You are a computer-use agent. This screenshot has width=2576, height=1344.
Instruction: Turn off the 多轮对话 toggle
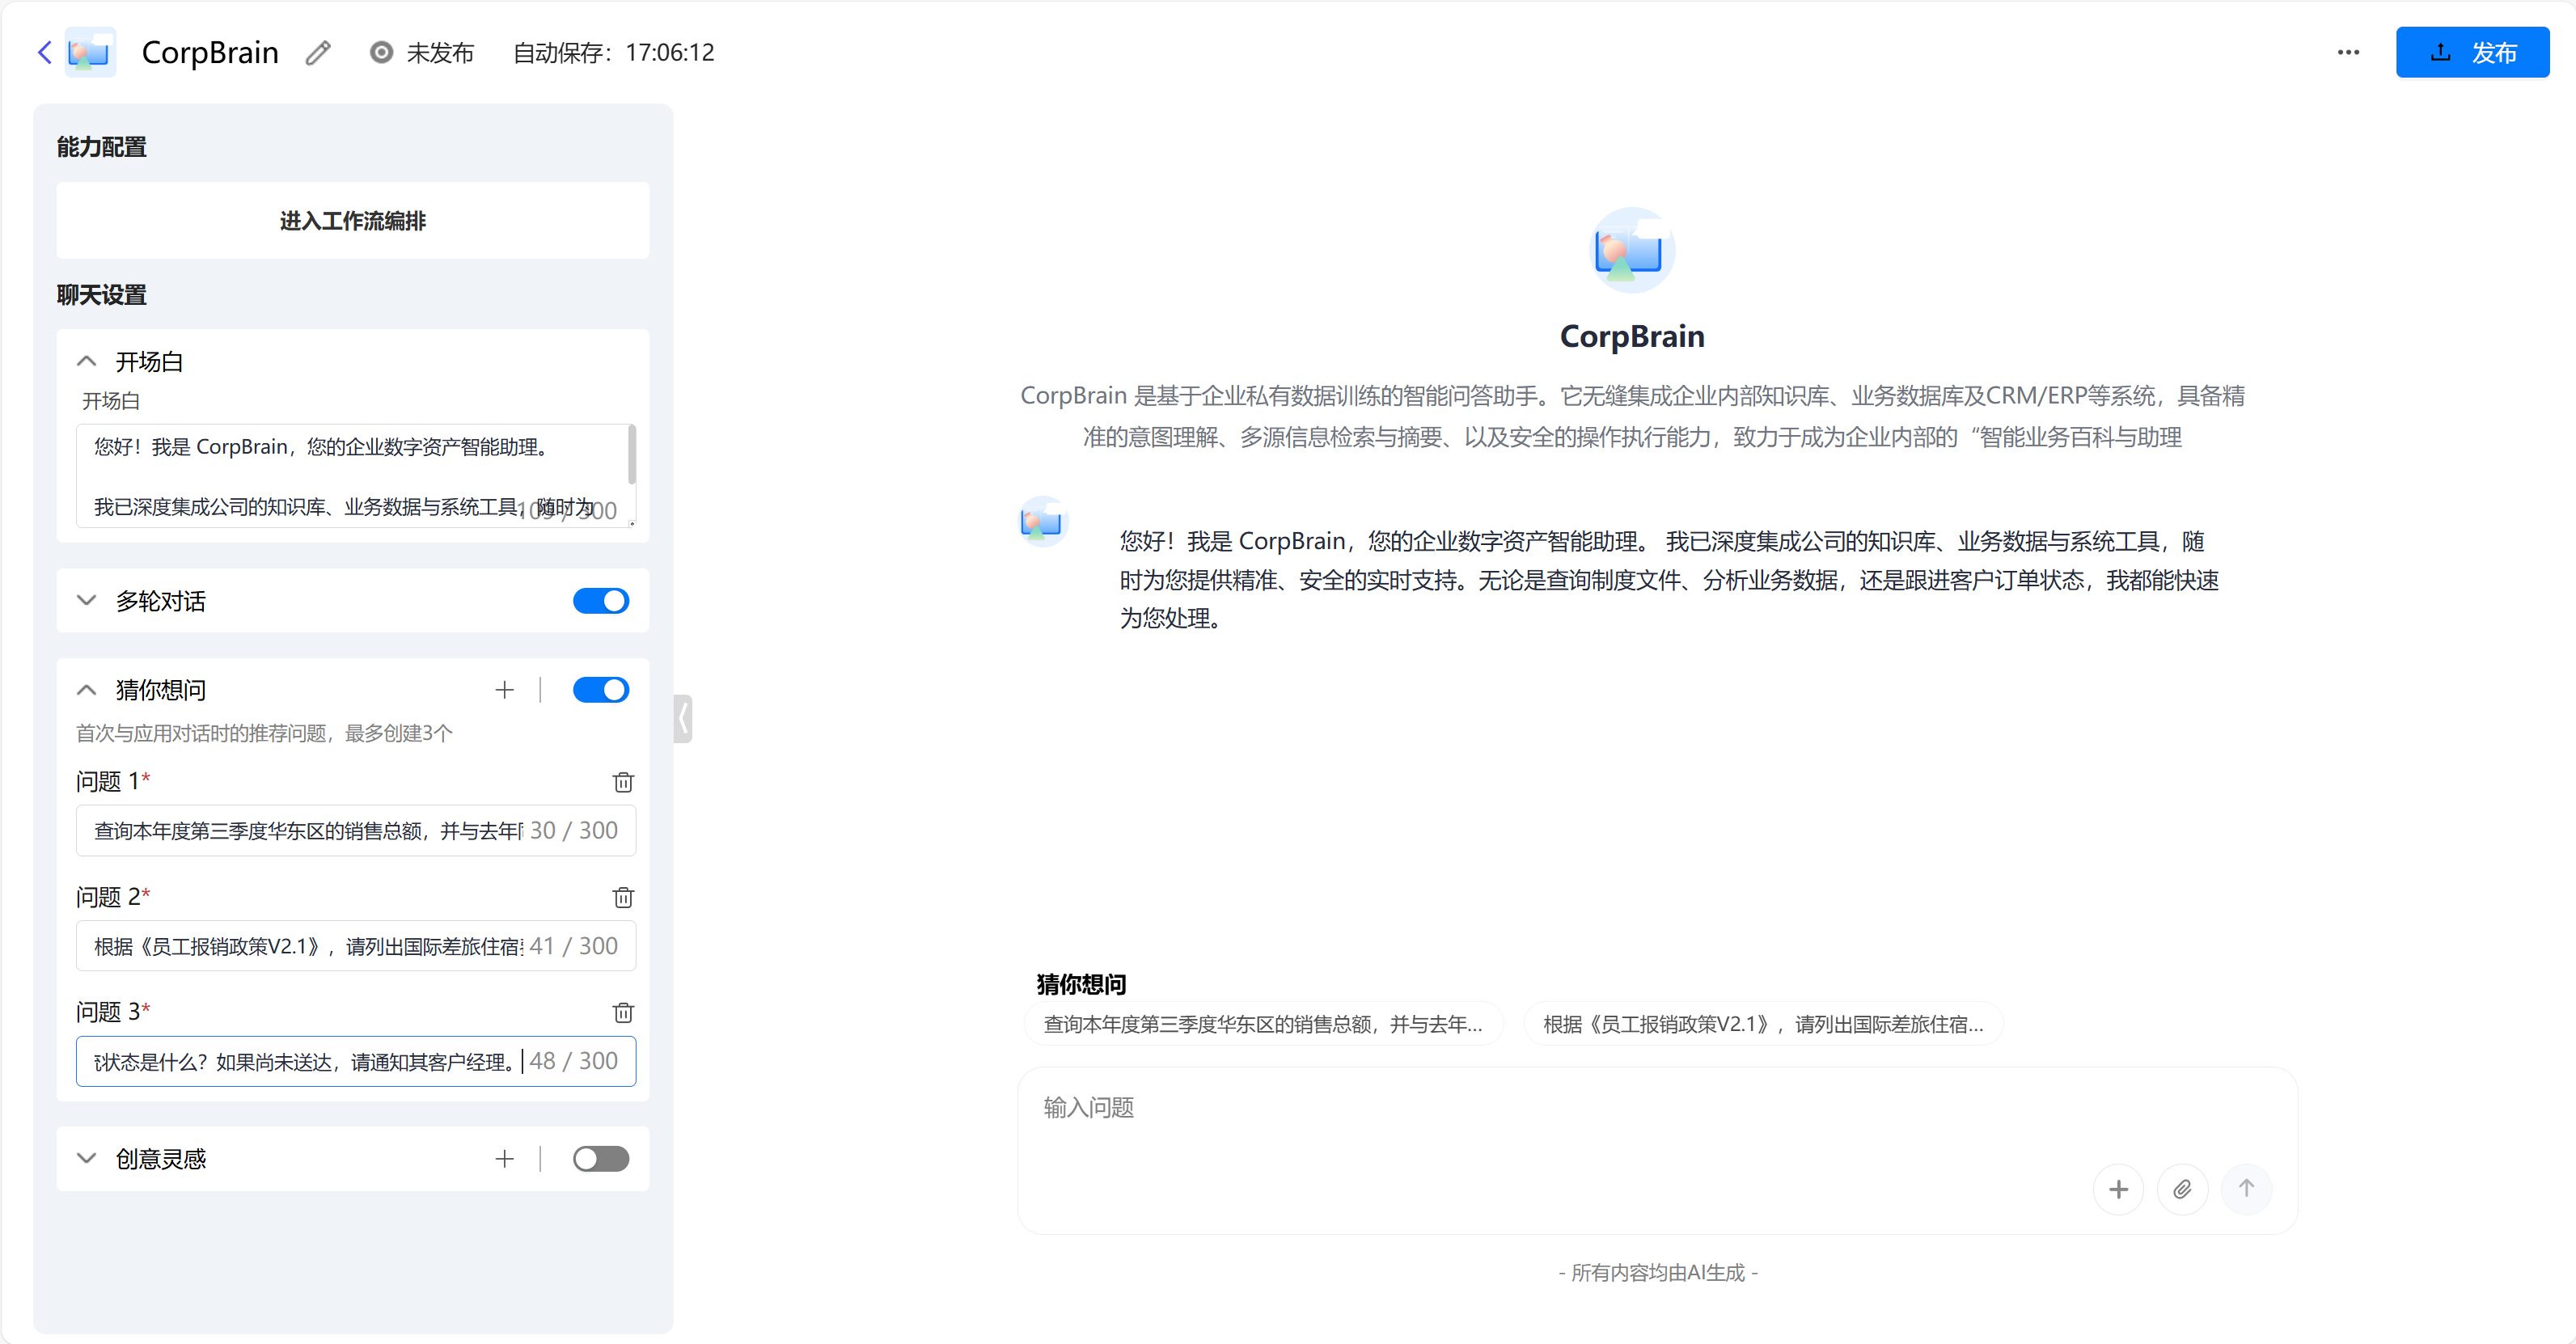click(601, 601)
